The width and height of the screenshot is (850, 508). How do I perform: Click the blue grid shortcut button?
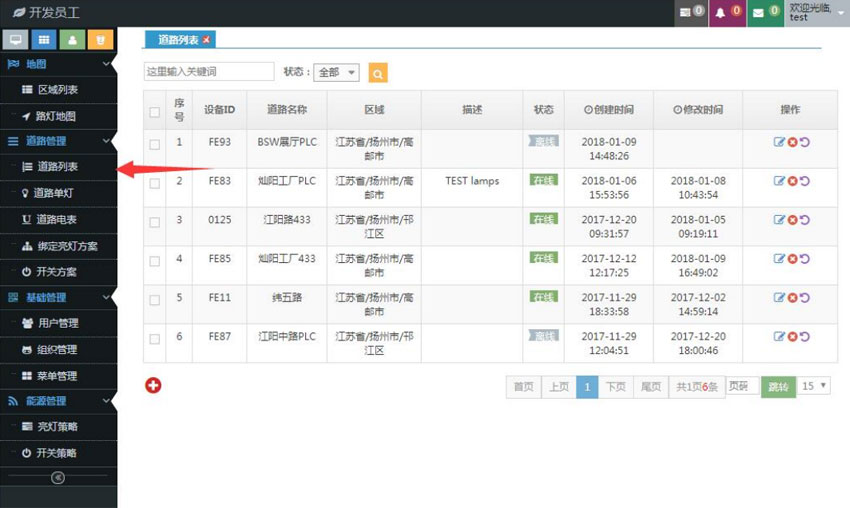[x=43, y=40]
